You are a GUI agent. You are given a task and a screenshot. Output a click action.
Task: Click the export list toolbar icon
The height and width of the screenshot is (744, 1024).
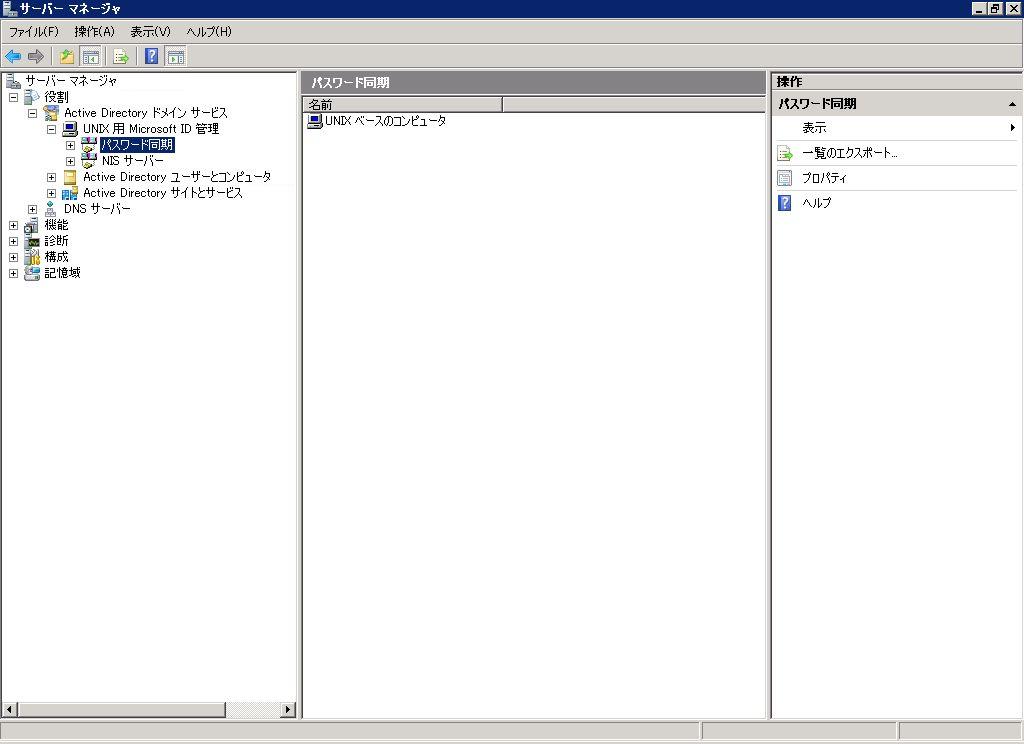pos(120,56)
